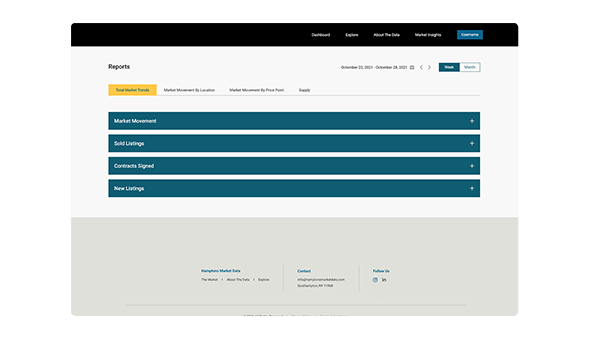Viewport: 590px width, 360px height.
Task: Expand the New Listings section
Action: (294, 188)
